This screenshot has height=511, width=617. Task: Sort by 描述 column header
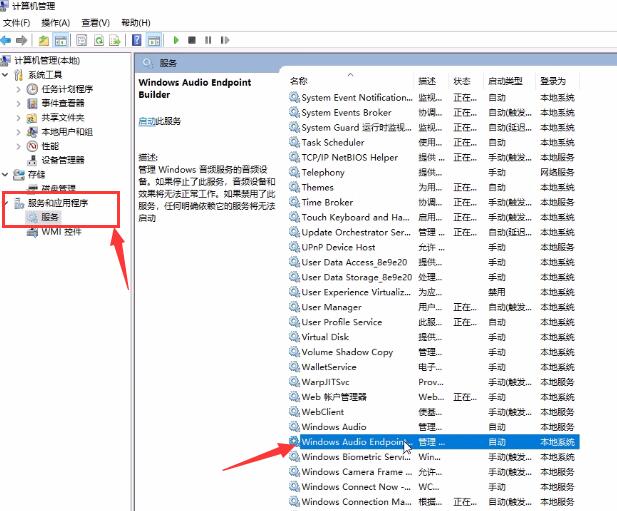pos(427,81)
